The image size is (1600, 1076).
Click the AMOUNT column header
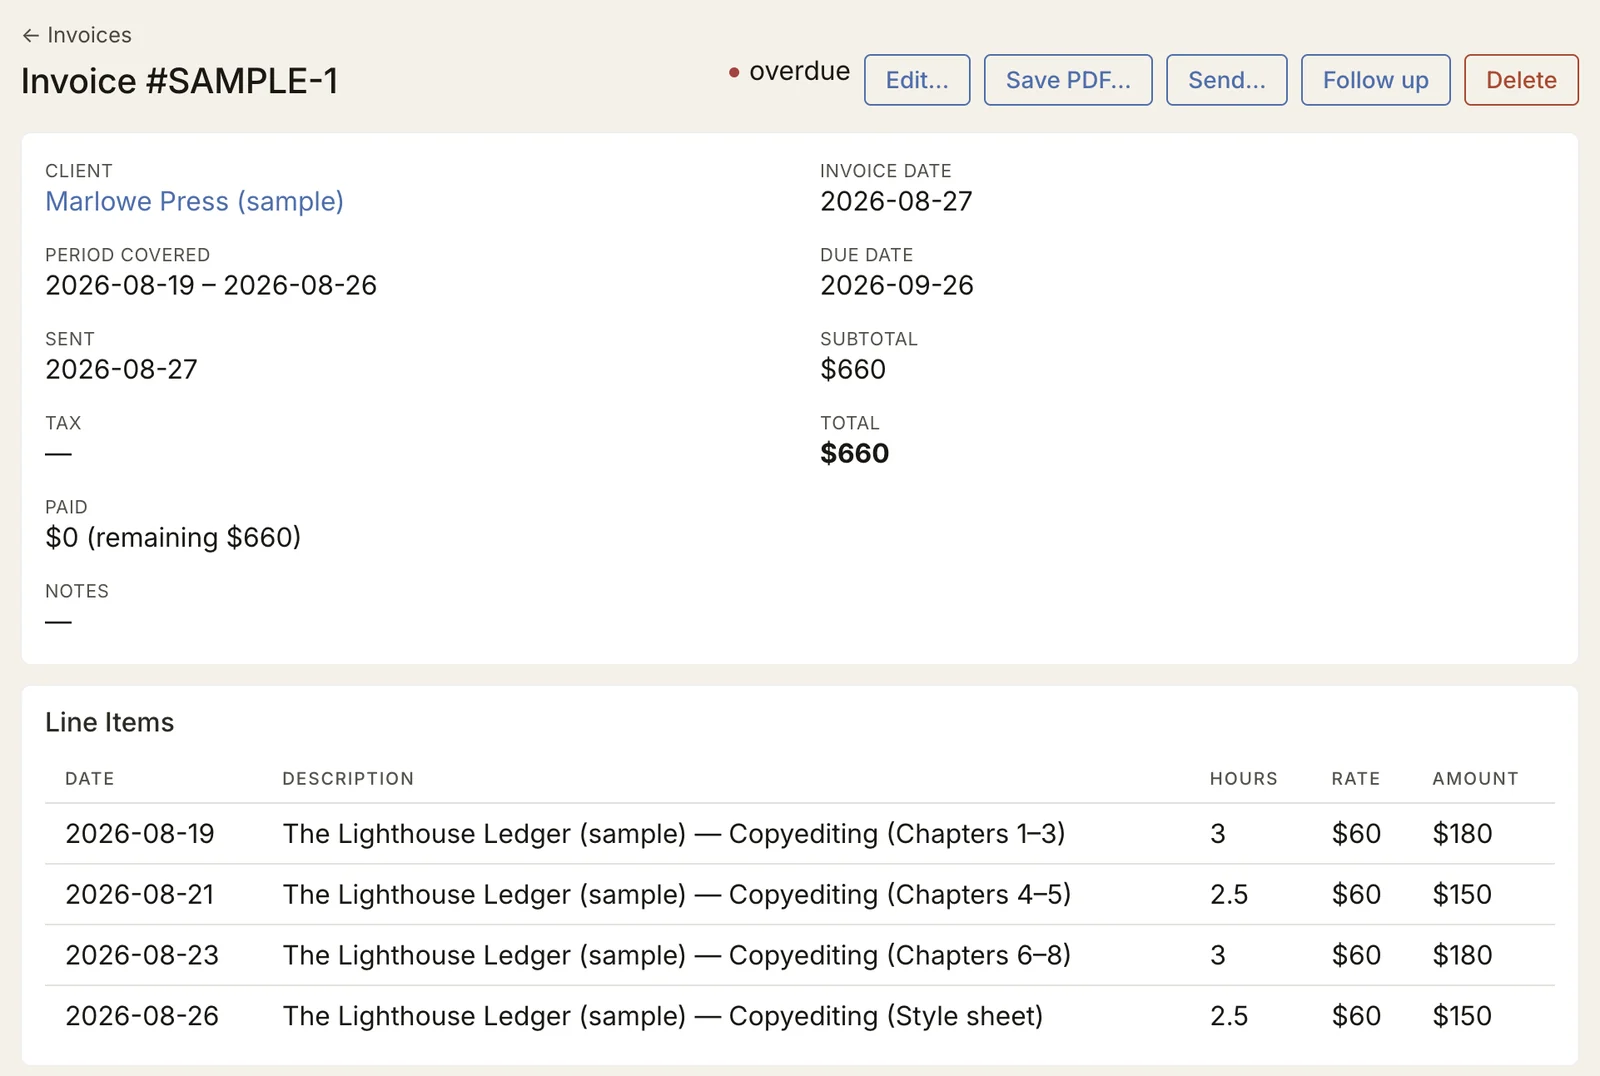pyautogui.click(x=1475, y=778)
